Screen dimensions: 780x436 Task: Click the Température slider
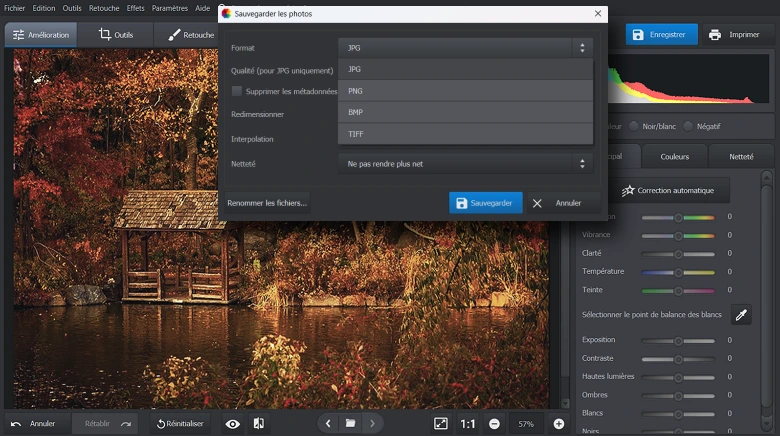678,272
